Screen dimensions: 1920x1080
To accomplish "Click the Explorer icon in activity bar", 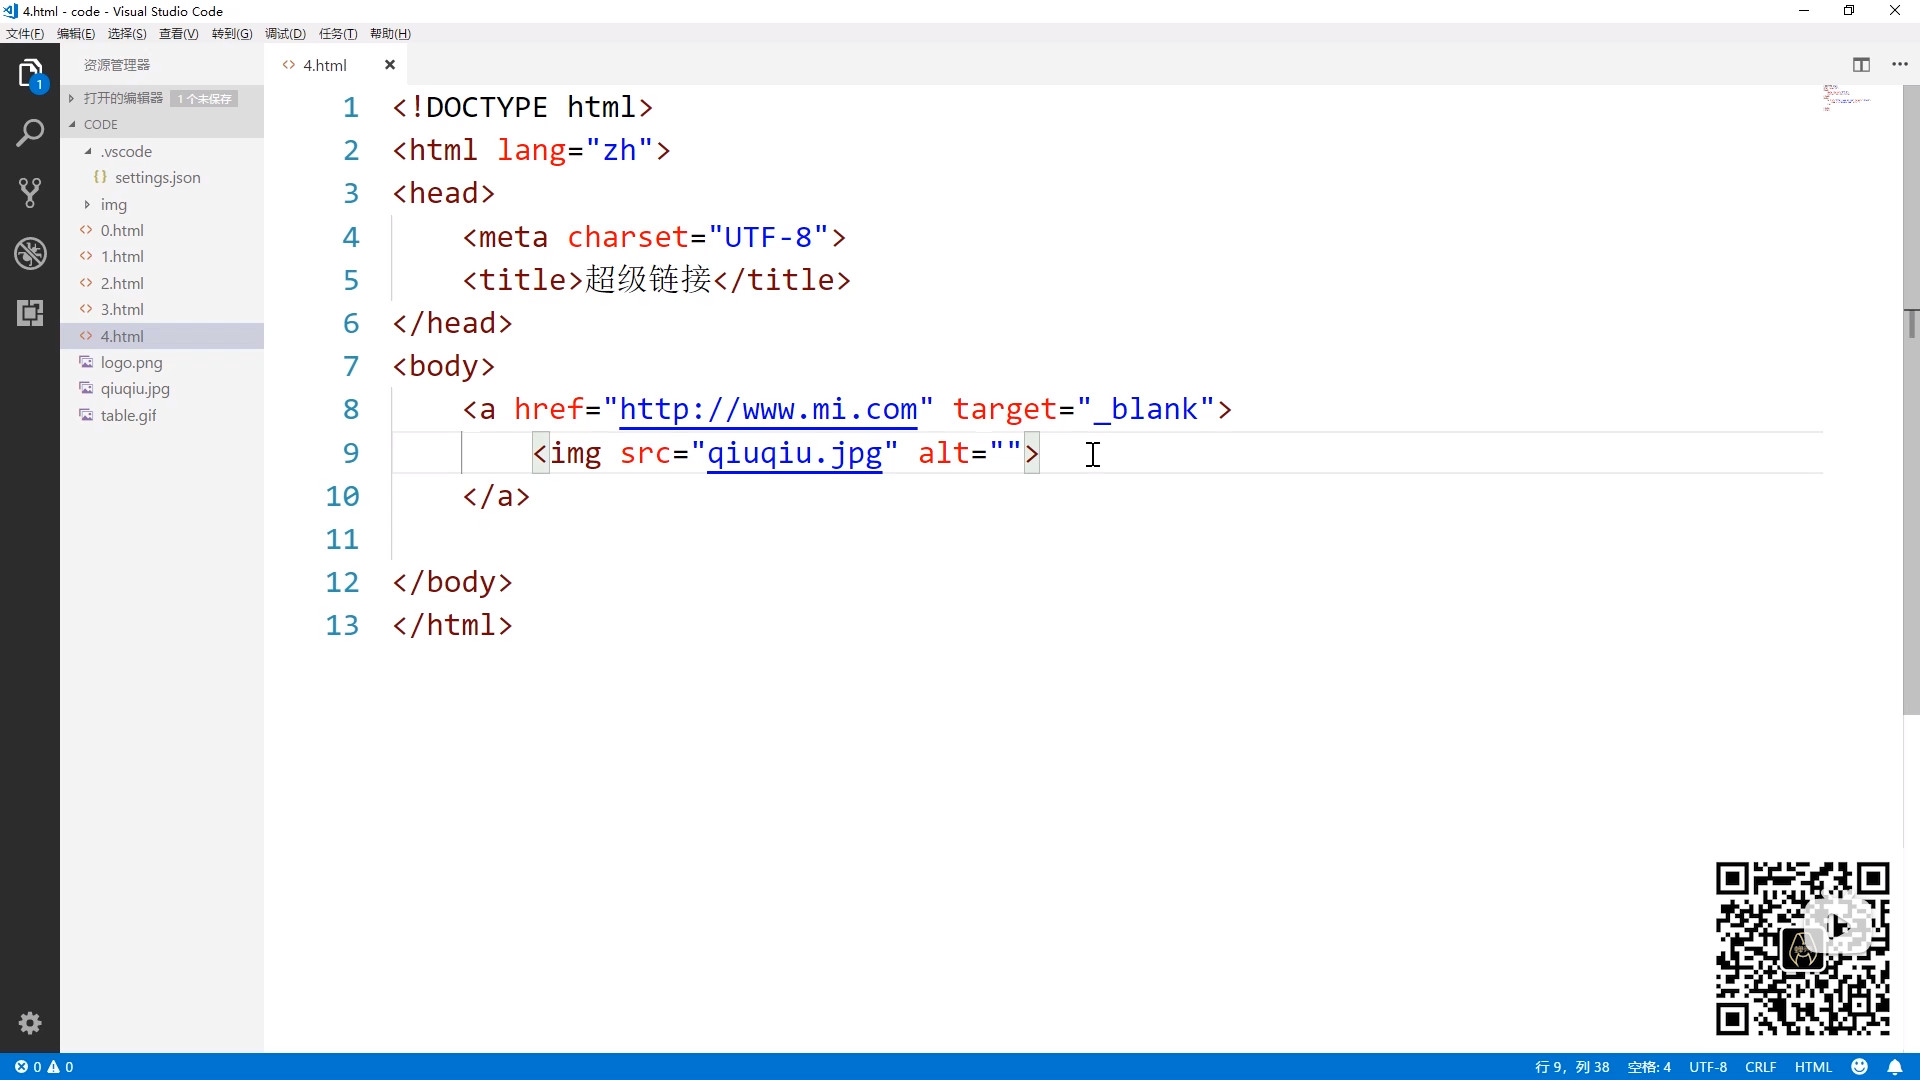I will click(29, 74).
